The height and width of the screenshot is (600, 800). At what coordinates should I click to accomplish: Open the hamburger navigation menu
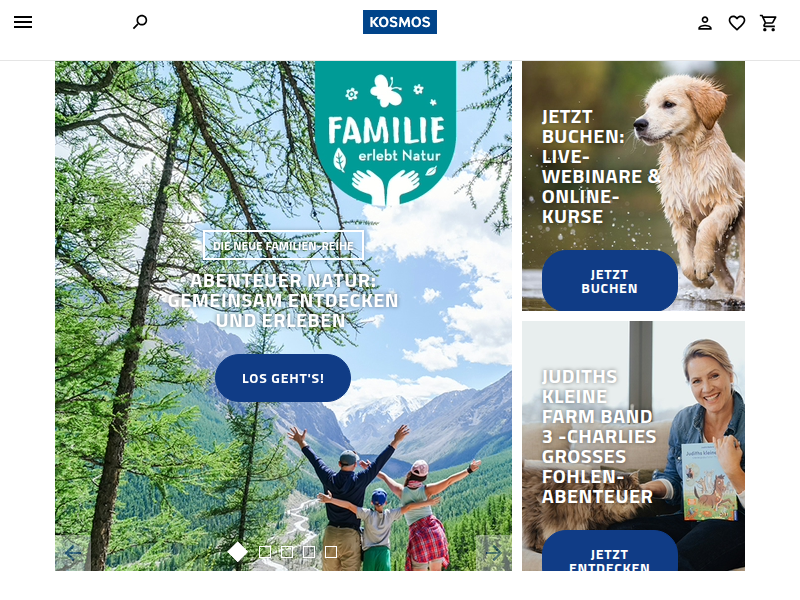(23, 22)
